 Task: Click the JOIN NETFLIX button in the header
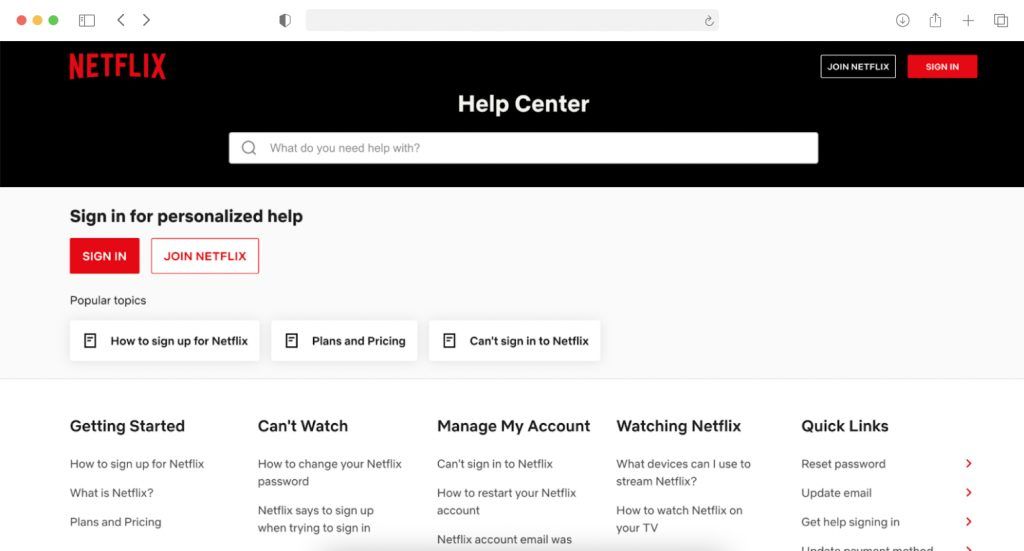click(x=858, y=67)
